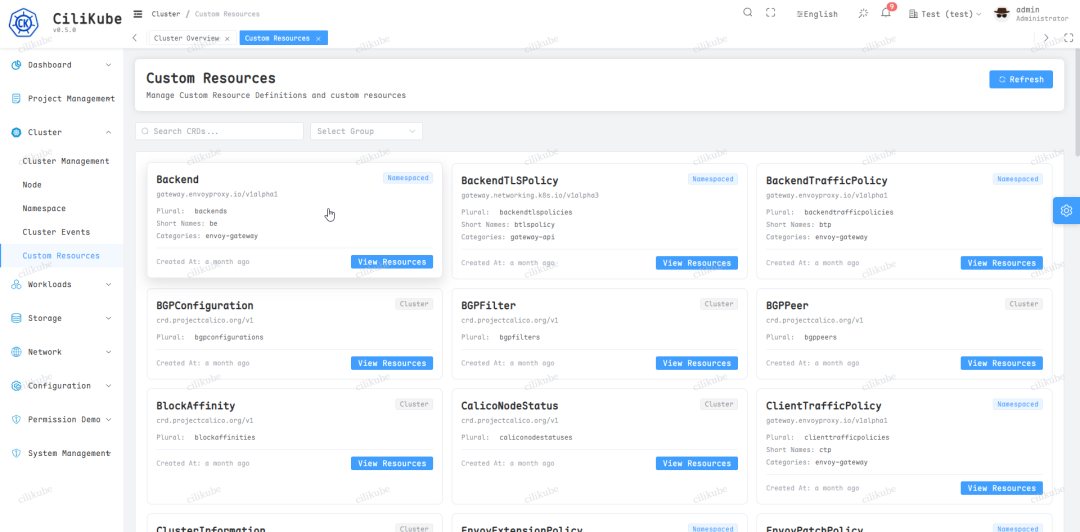View Resources for BGPConfiguration
The image size is (1080, 532).
(392, 363)
